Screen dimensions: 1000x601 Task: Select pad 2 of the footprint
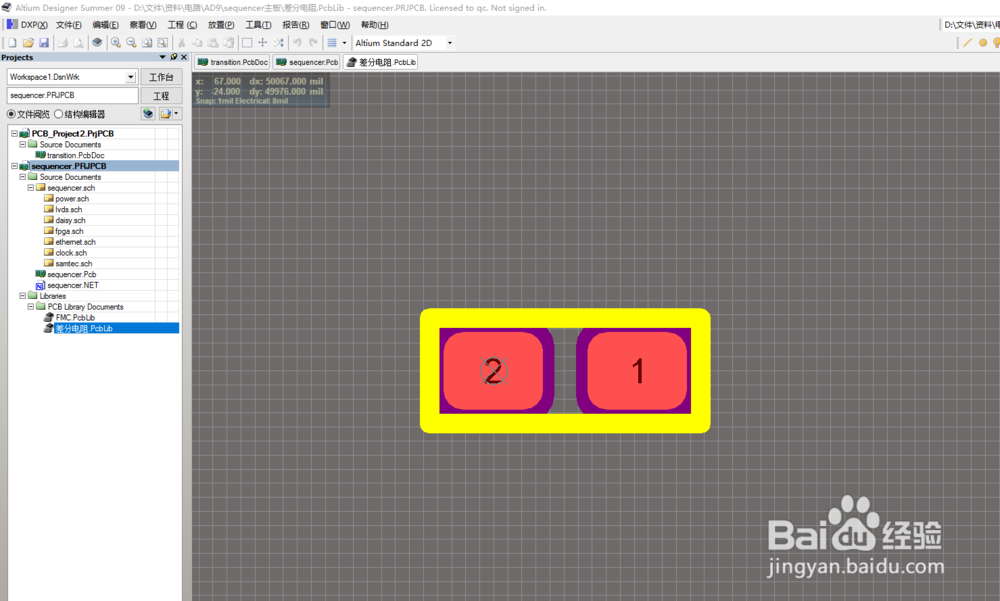494,371
